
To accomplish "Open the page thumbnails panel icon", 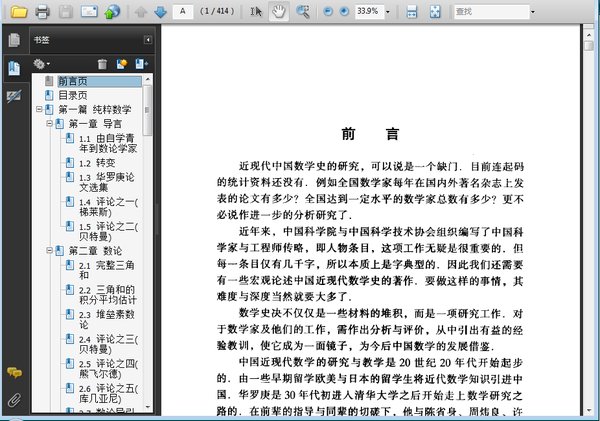I will tap(14, 40).
